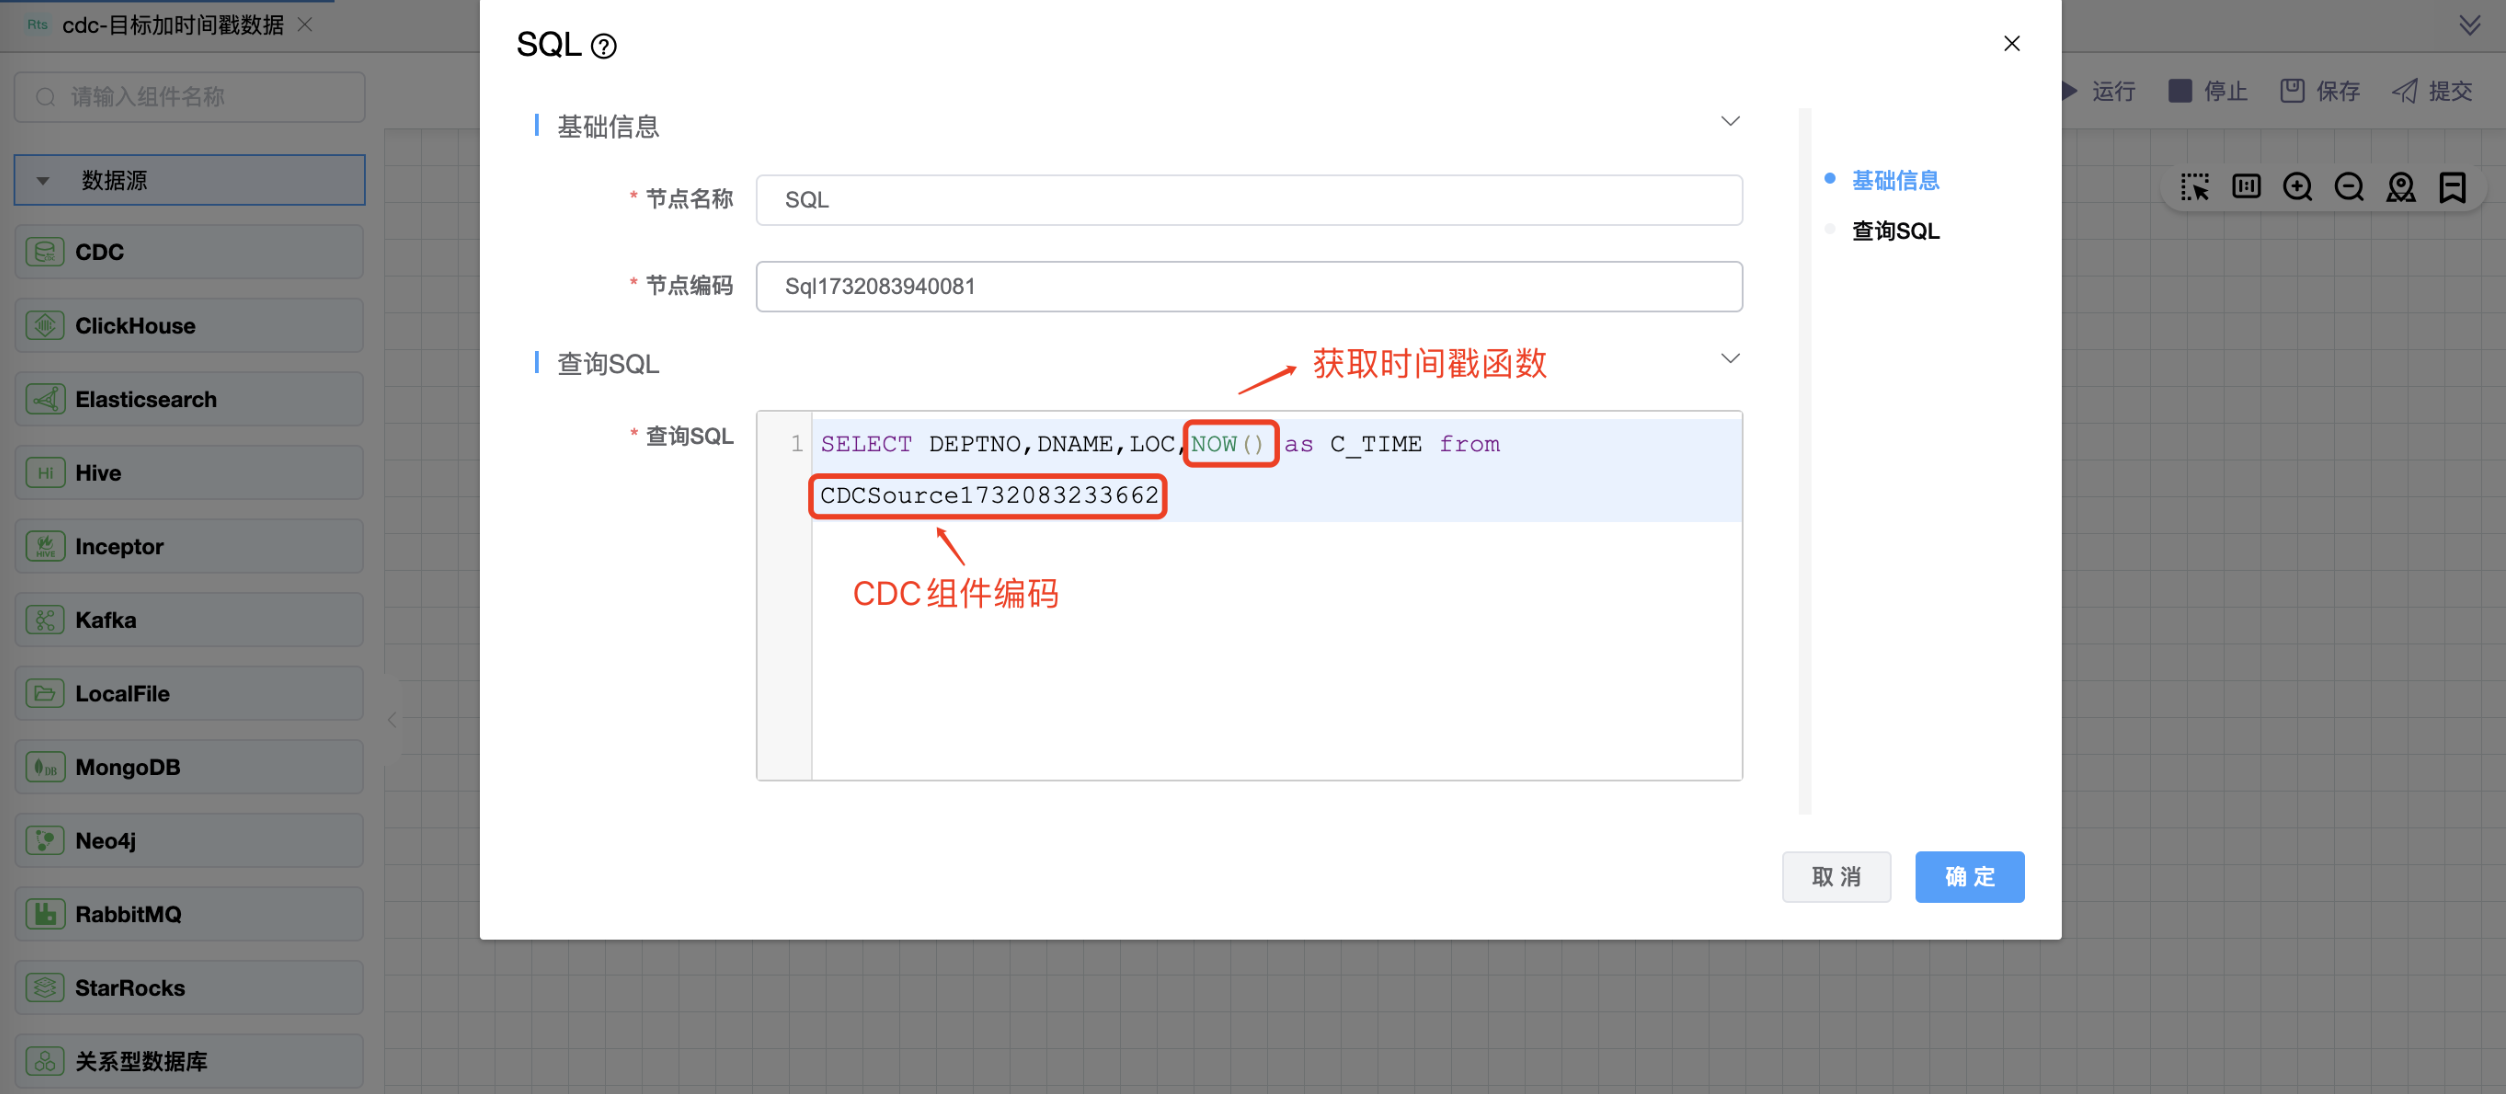This screenshot has width=2506, height=1094.
Task: Collapse the 基础信息 section chevron
Action: click(x=1730, y=122)
